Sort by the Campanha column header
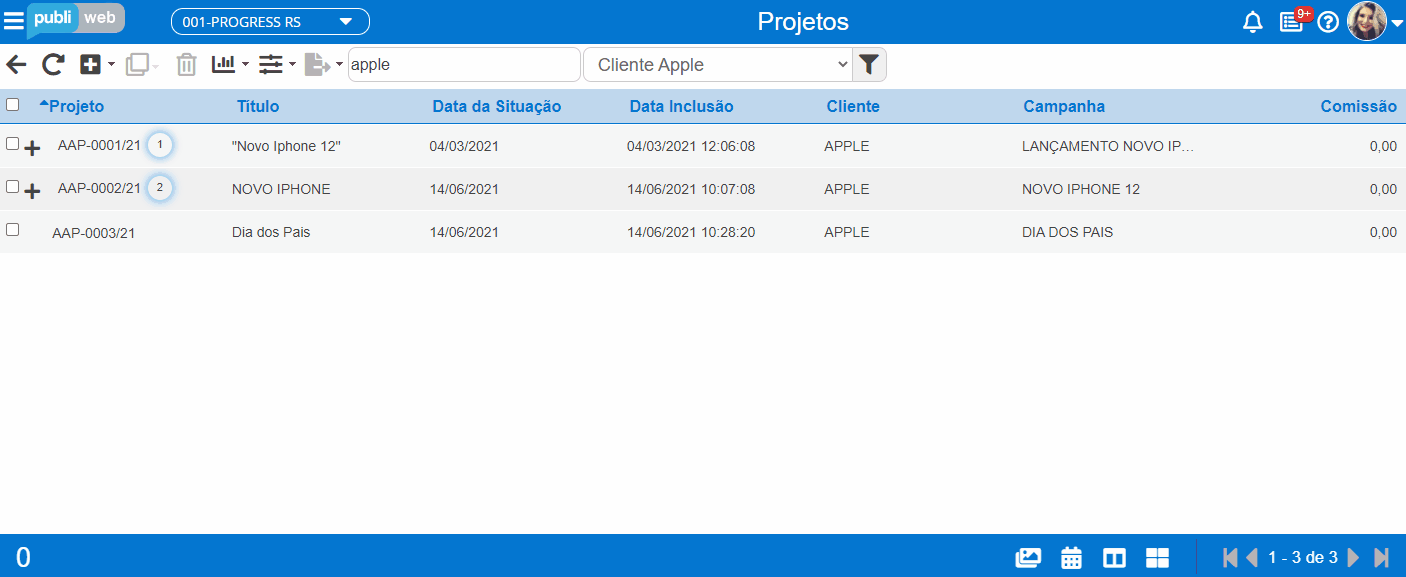Viewport: 1406px width, 577px height. 1064,107
